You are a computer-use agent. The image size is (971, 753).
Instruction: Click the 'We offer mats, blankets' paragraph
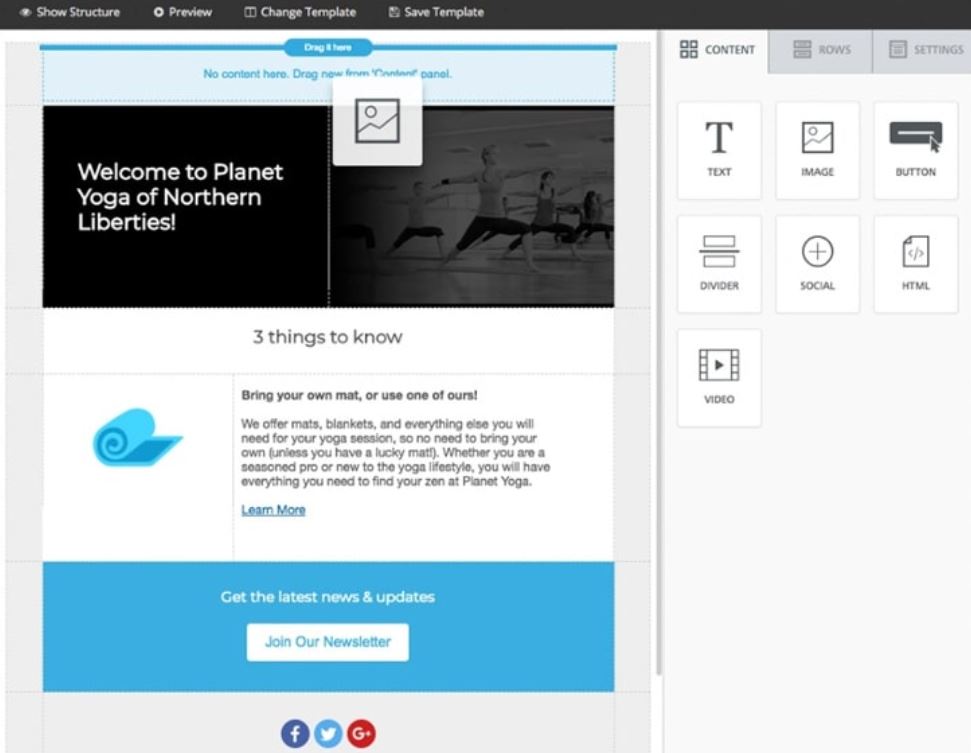tap(395, 453)
